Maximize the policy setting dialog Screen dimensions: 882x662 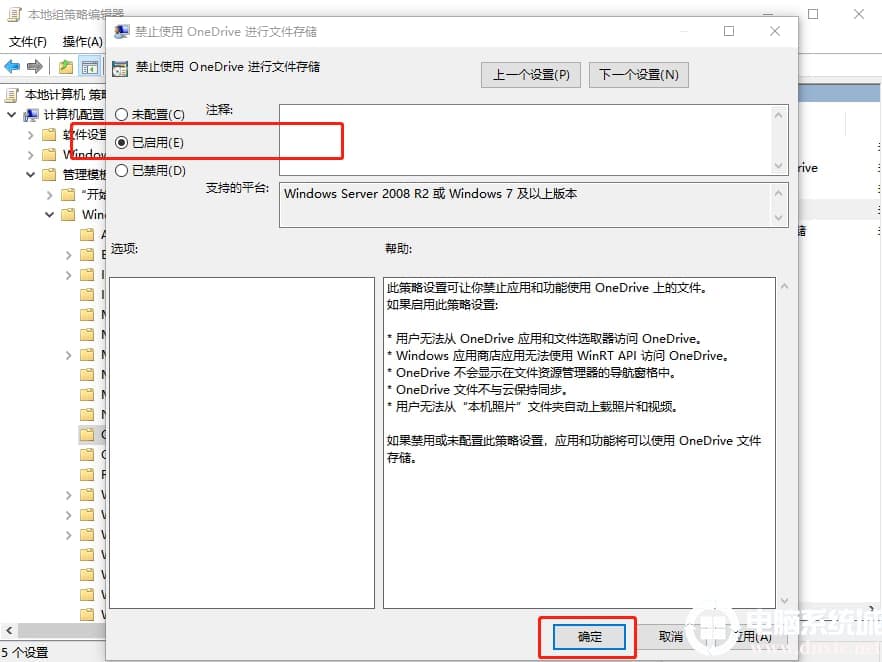(729, 31)
